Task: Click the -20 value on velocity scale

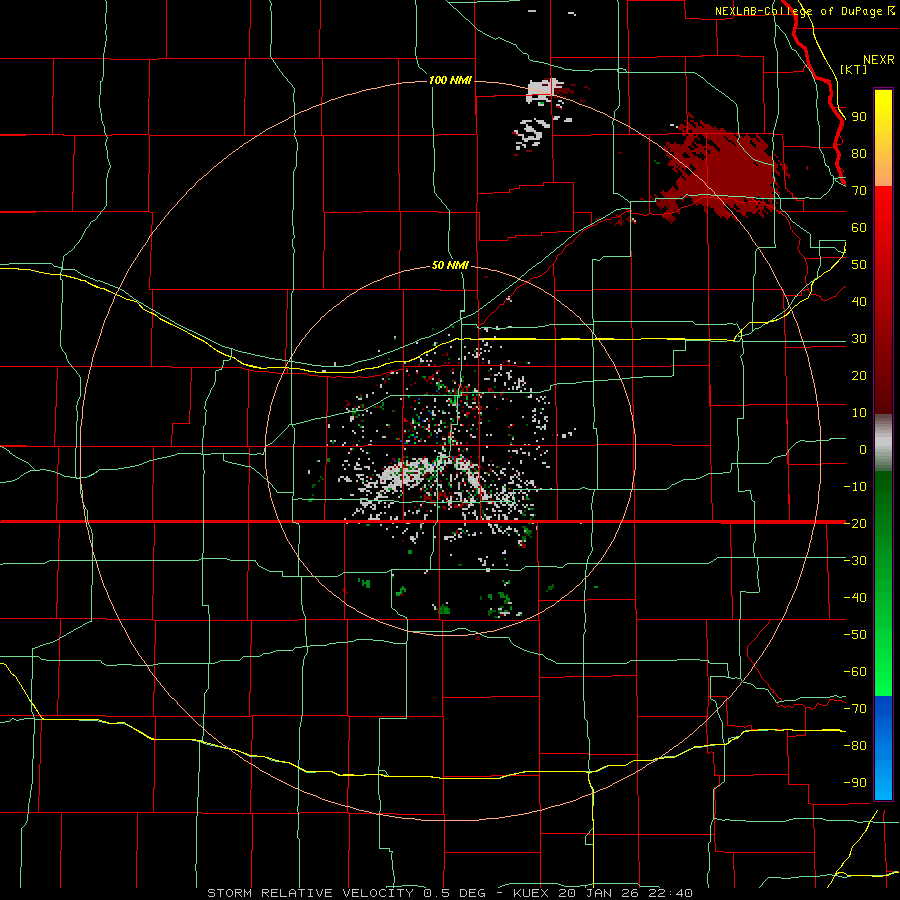Action: (855, 524)
